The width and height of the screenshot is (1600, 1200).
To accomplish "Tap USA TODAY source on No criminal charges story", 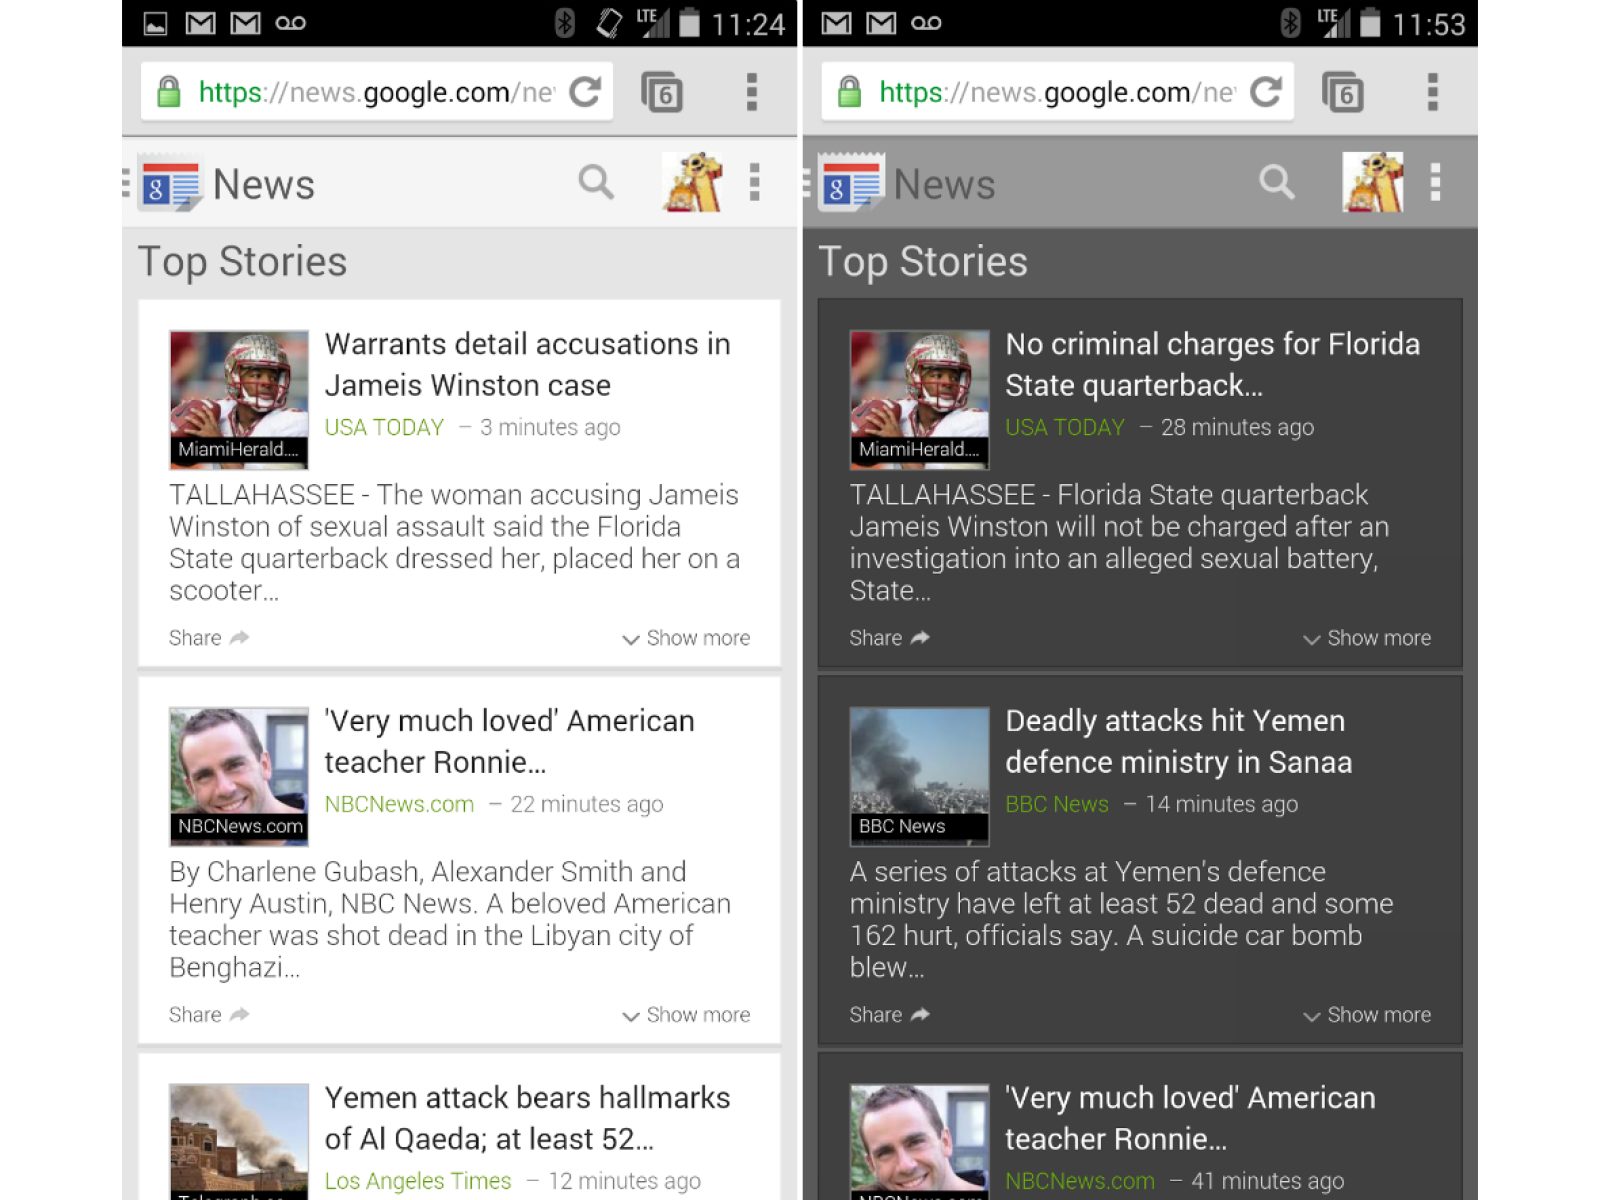I will tap(1065, 427).
